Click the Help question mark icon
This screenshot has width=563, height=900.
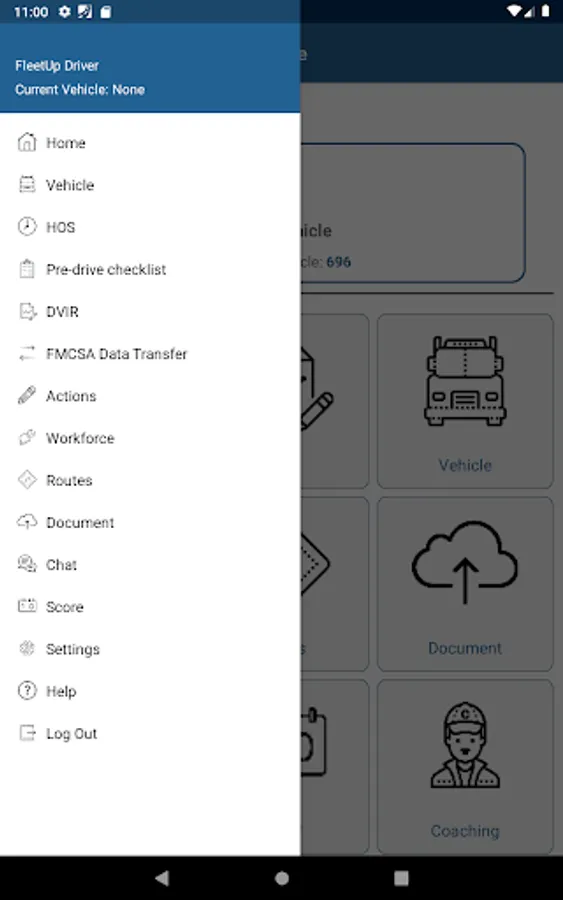(27, 690)
